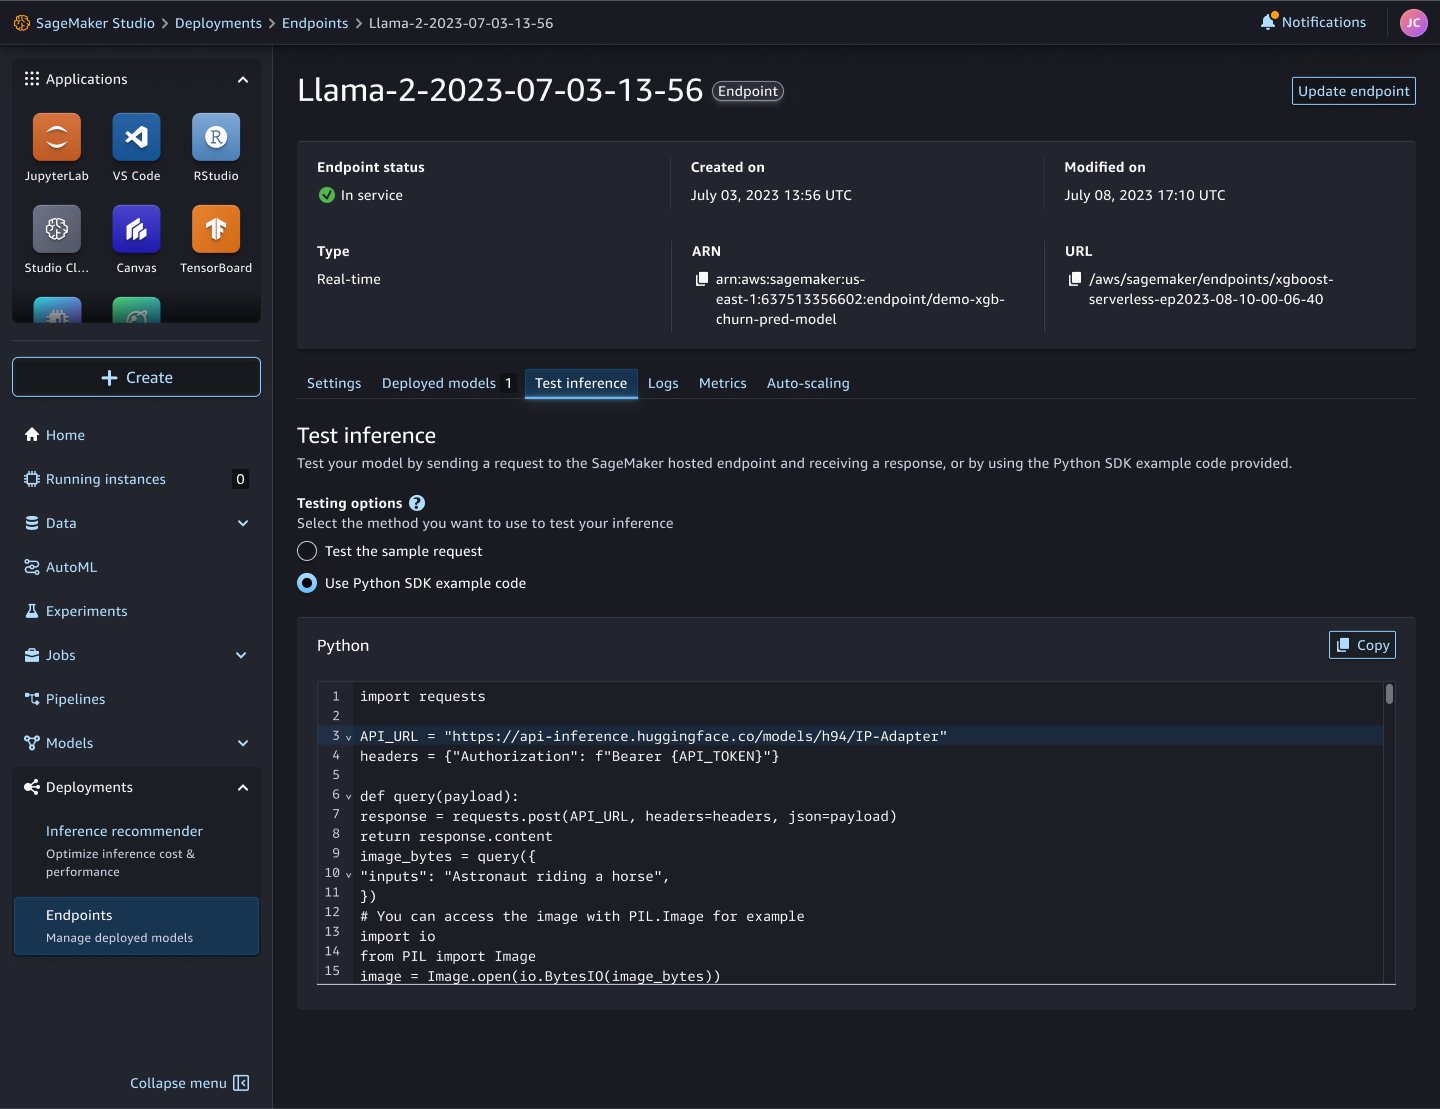
Task: Open the Auto-scaling tab
Action: click(x=808, y=383)
